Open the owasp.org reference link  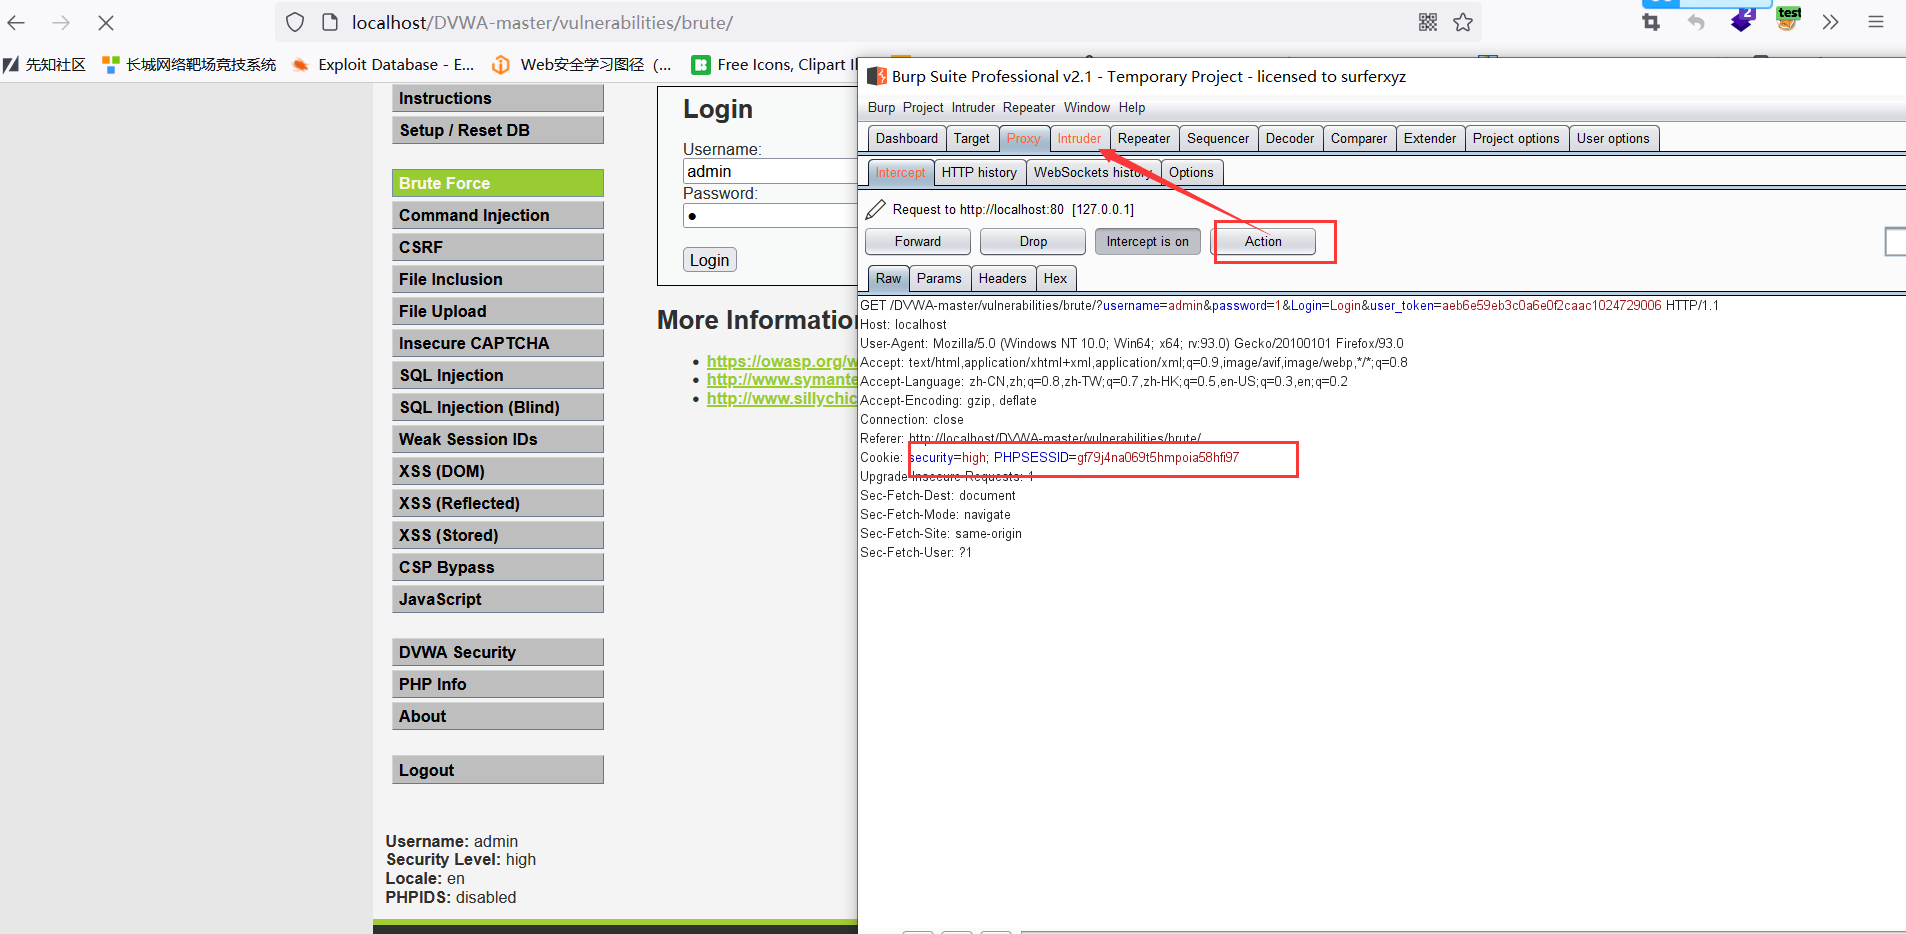(x=782, y=362)
